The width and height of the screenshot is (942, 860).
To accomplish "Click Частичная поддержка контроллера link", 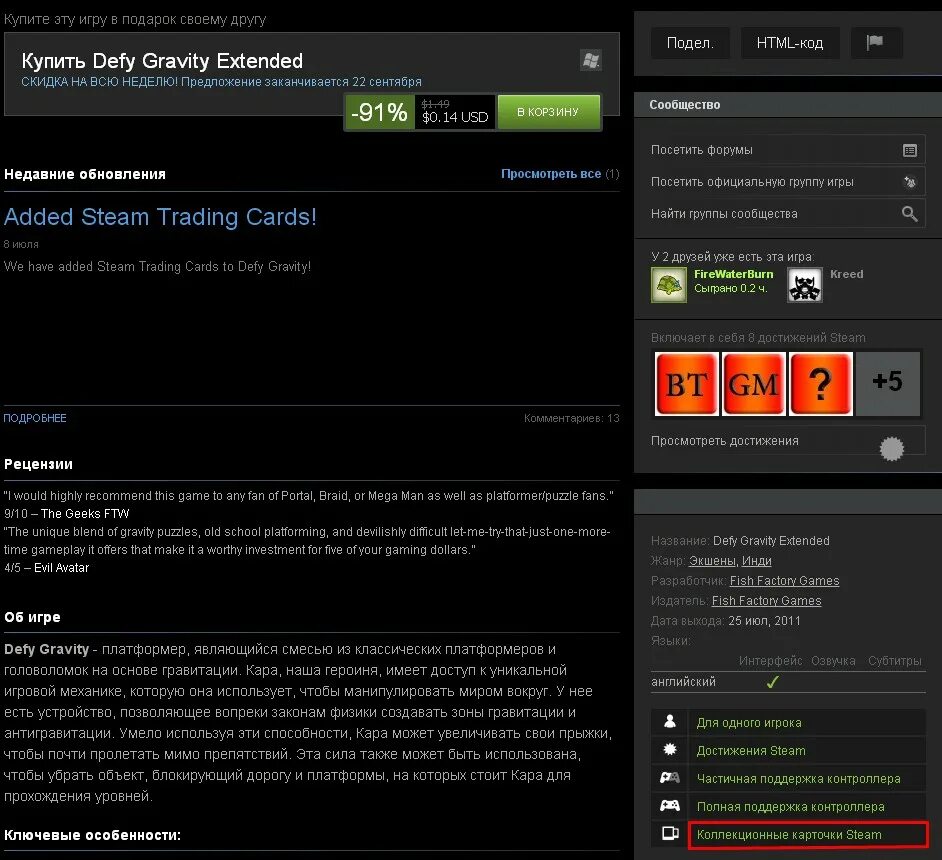I will [798, 779].
